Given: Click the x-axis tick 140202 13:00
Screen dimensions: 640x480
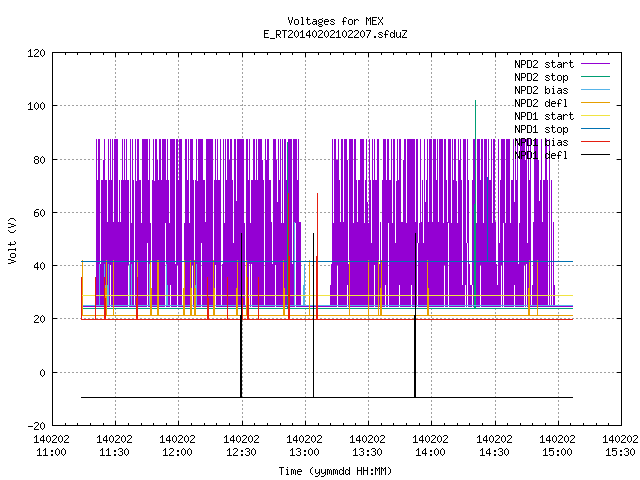Looking at the screenshot, I should tap(304, 446).
